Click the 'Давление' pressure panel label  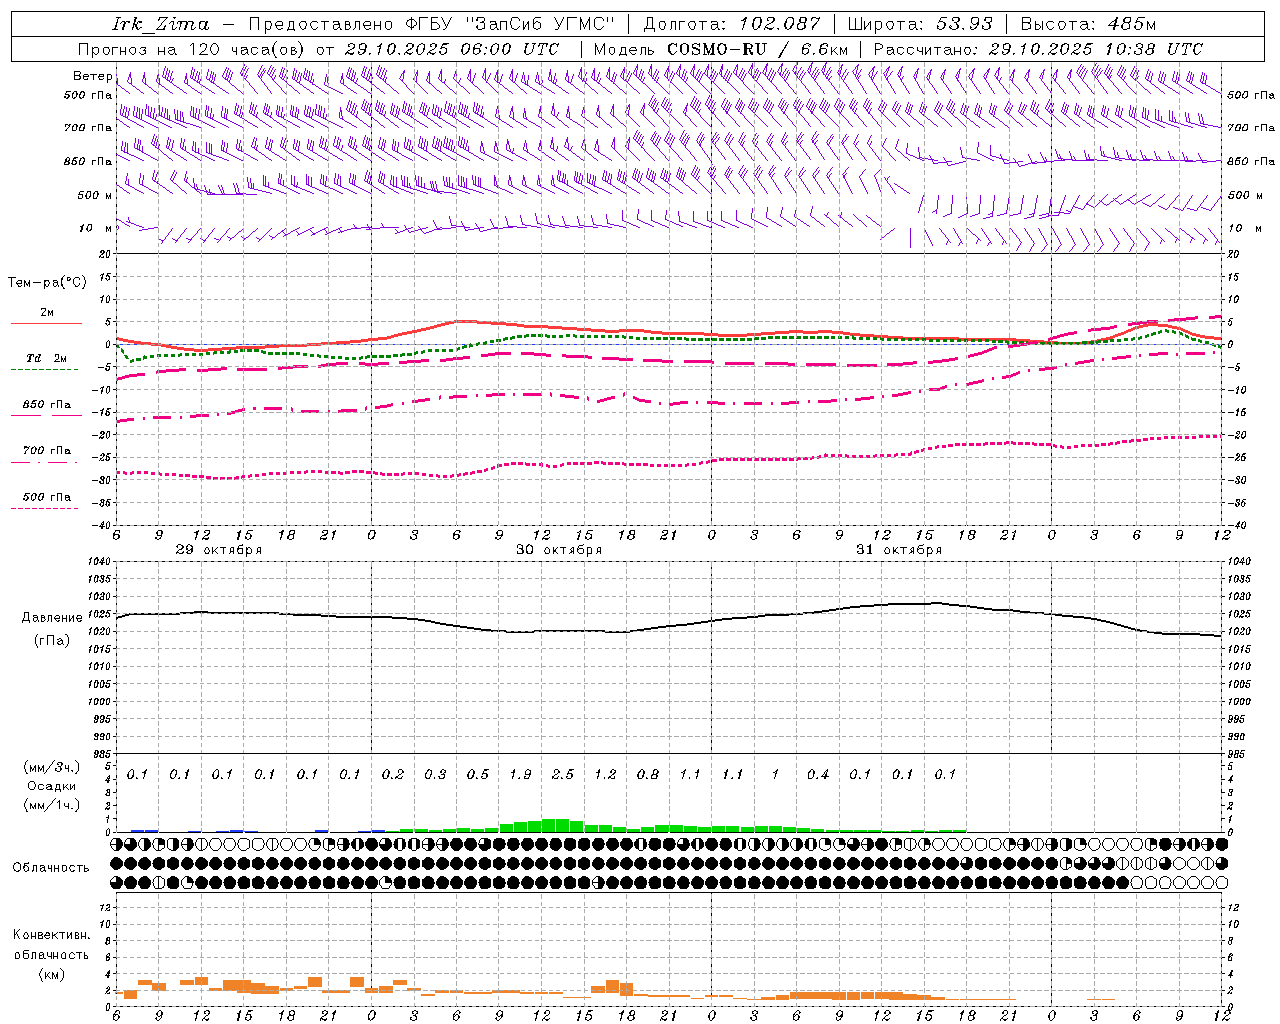pyautogui.click(x=52, y=618)
